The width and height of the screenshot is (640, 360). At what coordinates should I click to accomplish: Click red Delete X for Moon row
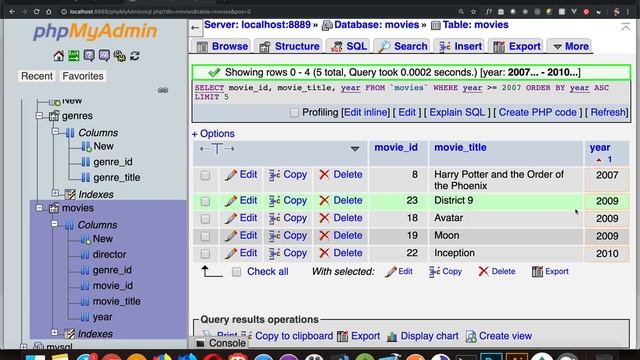(x=324, y=236)
